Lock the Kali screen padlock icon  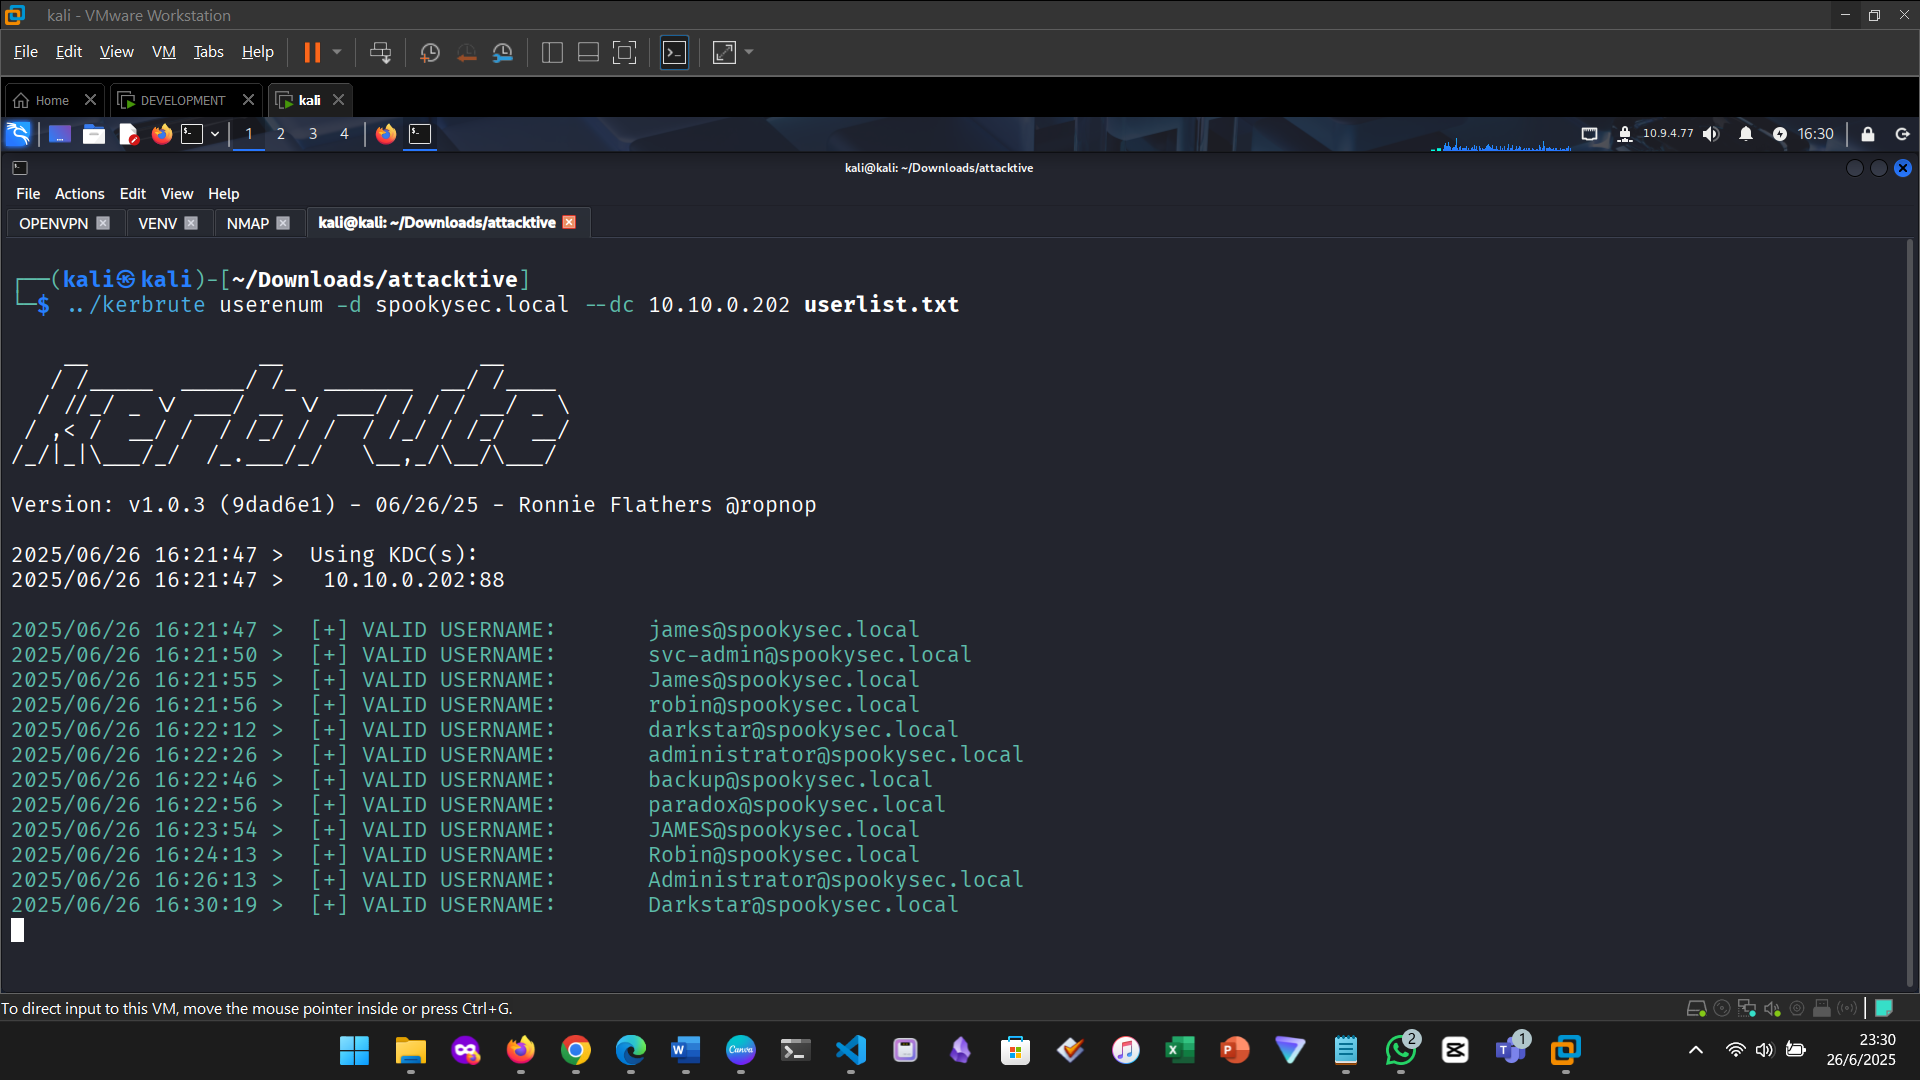tap(1867, 134)
